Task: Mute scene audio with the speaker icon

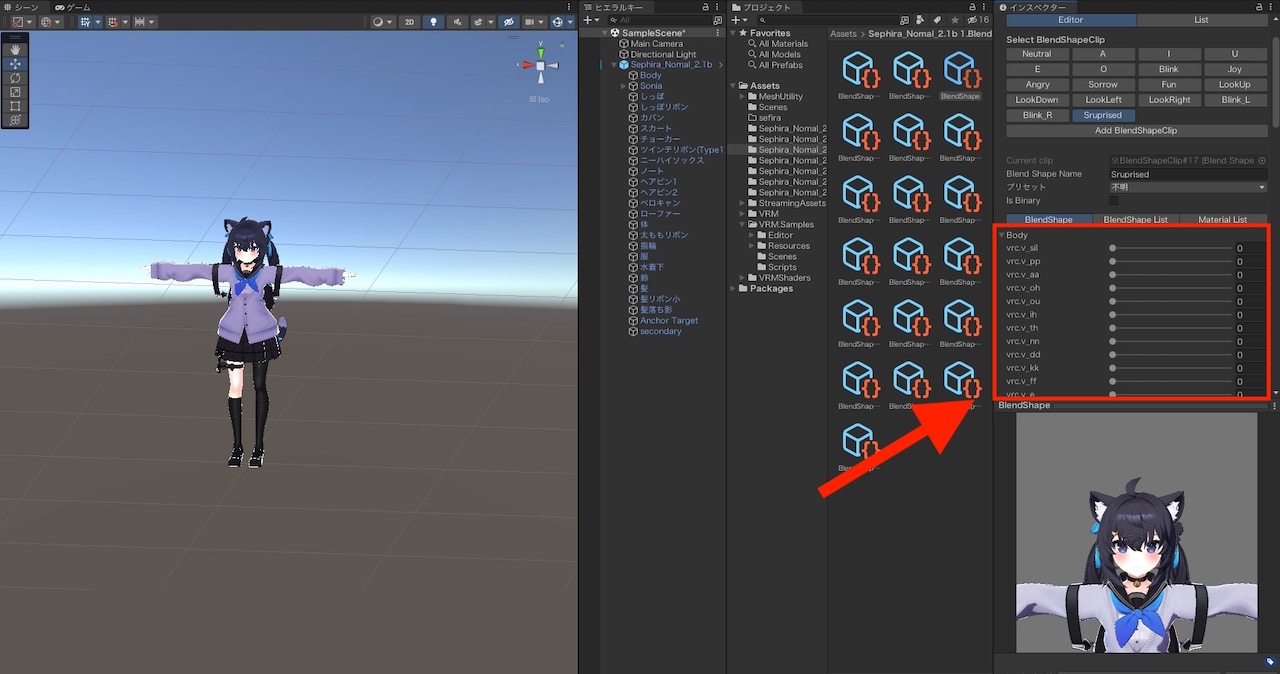Action: pyautogui.click(x=457, y=21)
